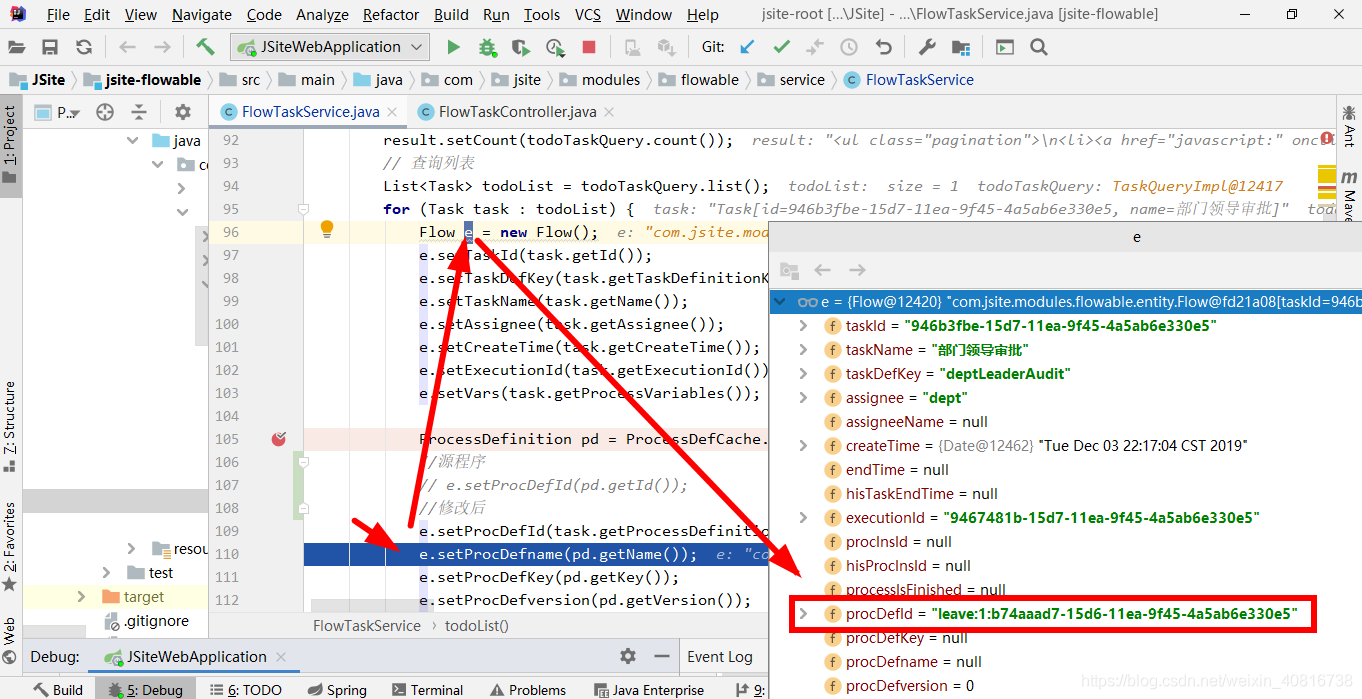Open the Navigate menu
The width and height of the screenshot is (1362, 699).
pyautogui.click(x=202, y=15)
